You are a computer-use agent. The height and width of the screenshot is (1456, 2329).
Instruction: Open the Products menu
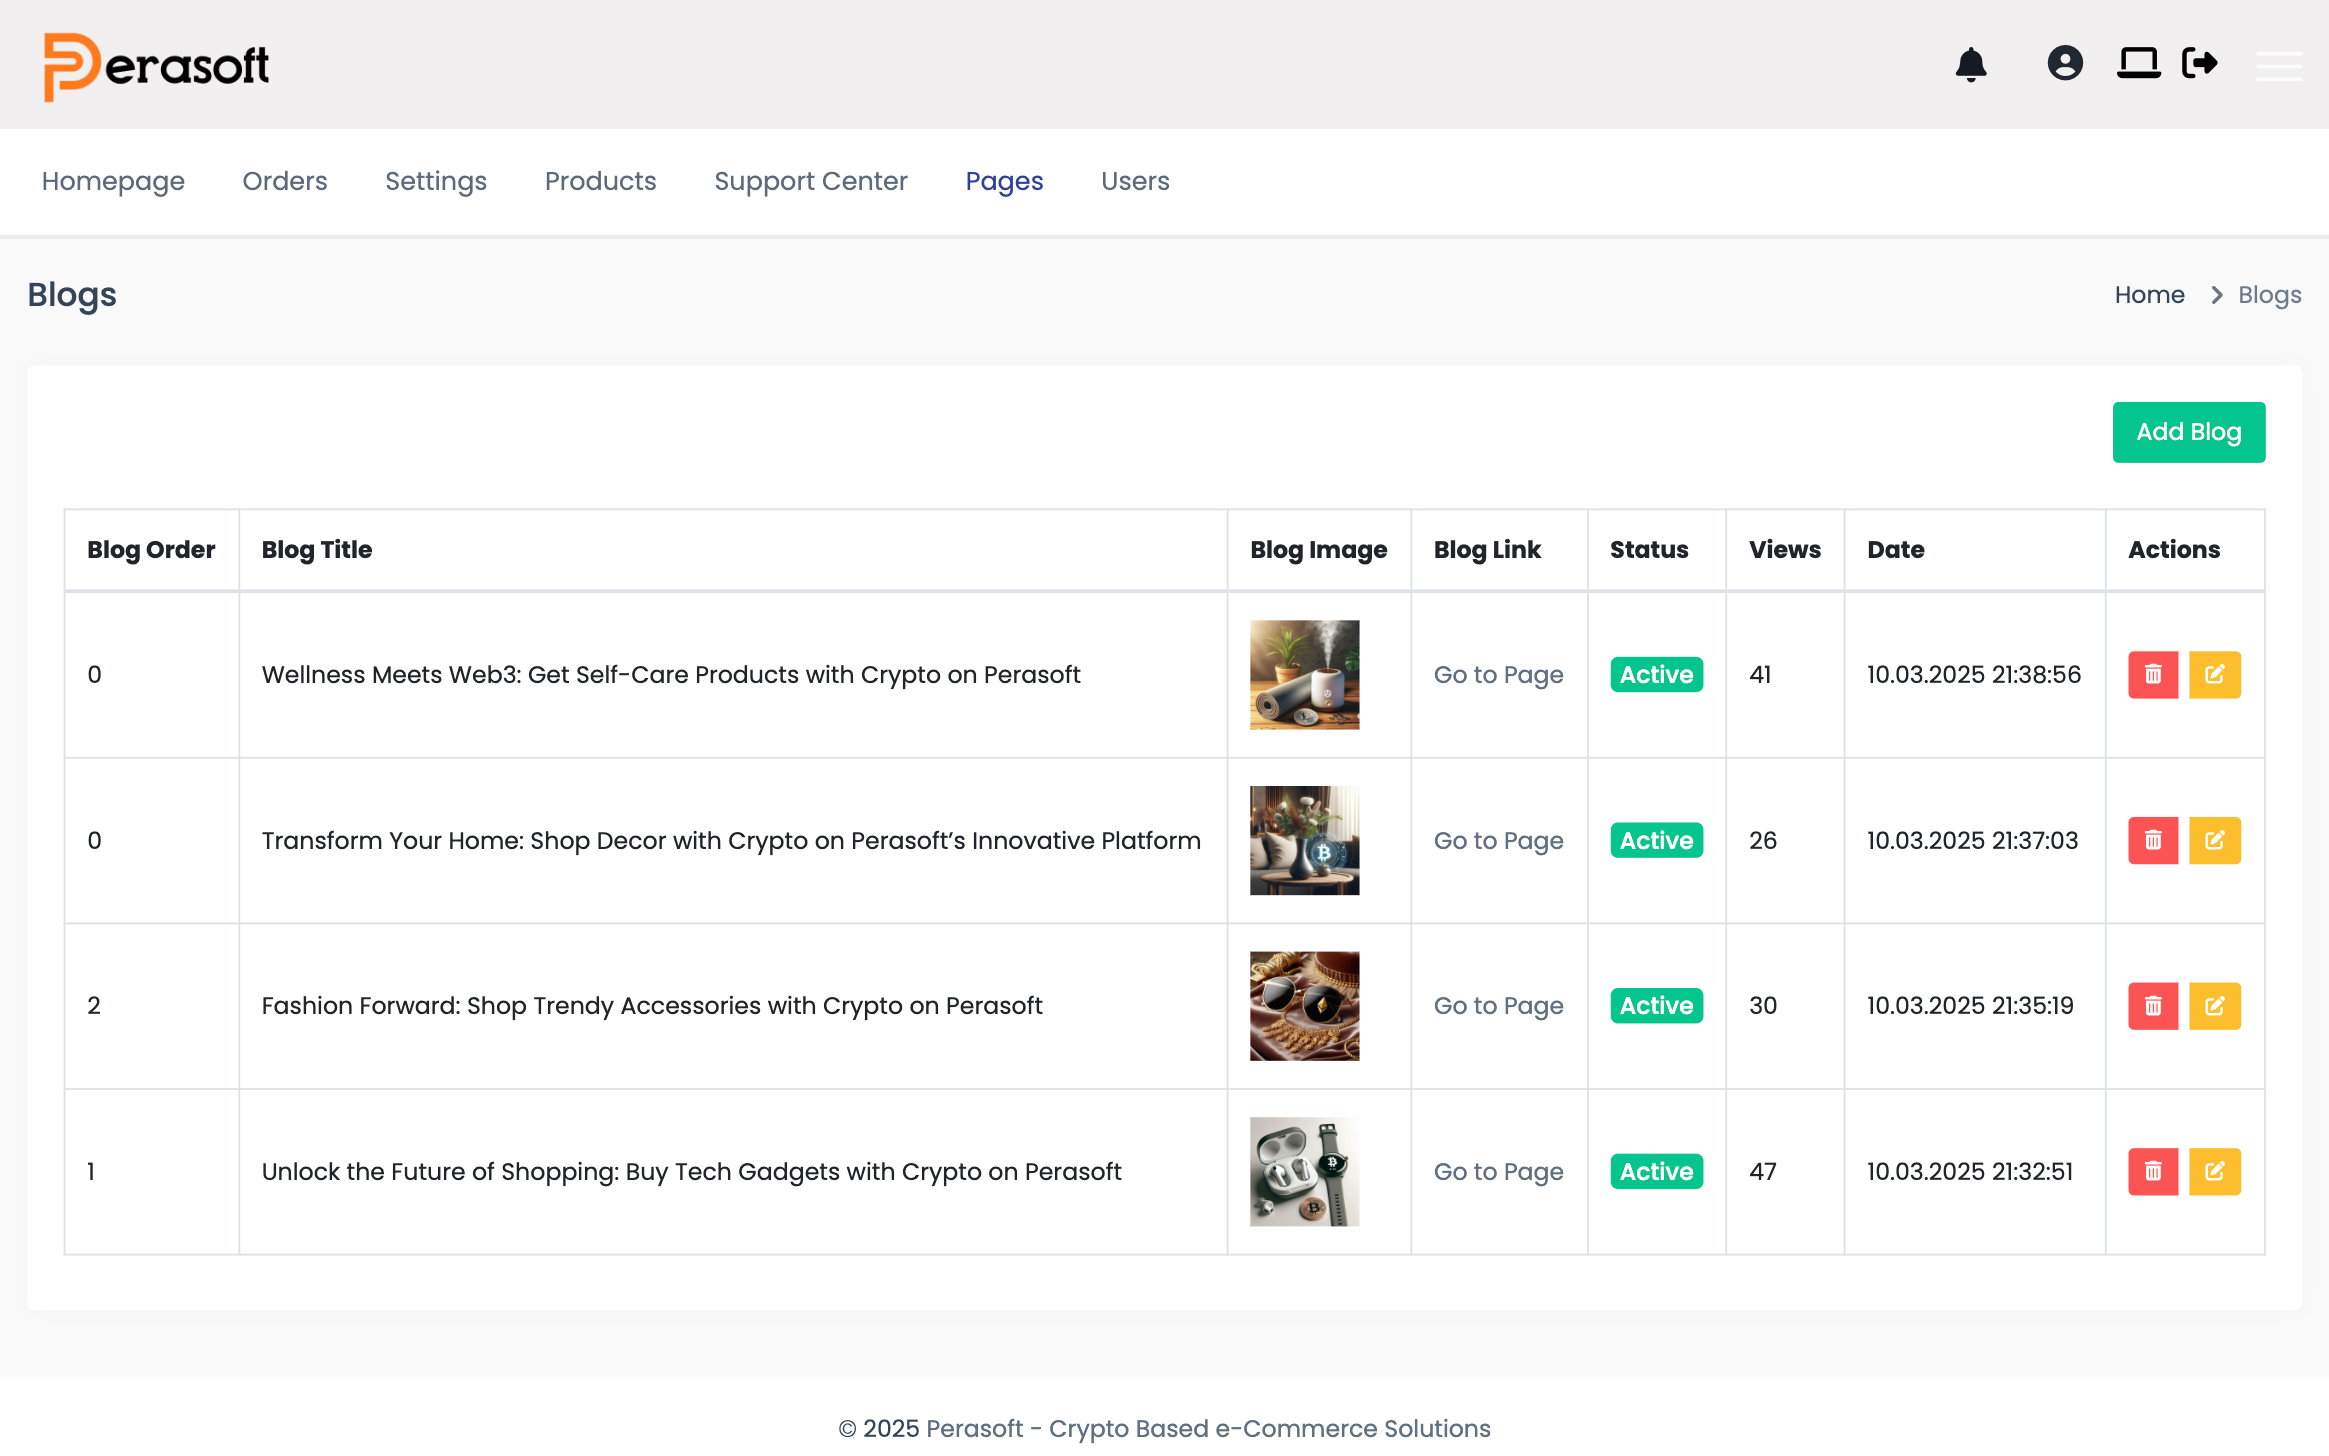[600, 181]
